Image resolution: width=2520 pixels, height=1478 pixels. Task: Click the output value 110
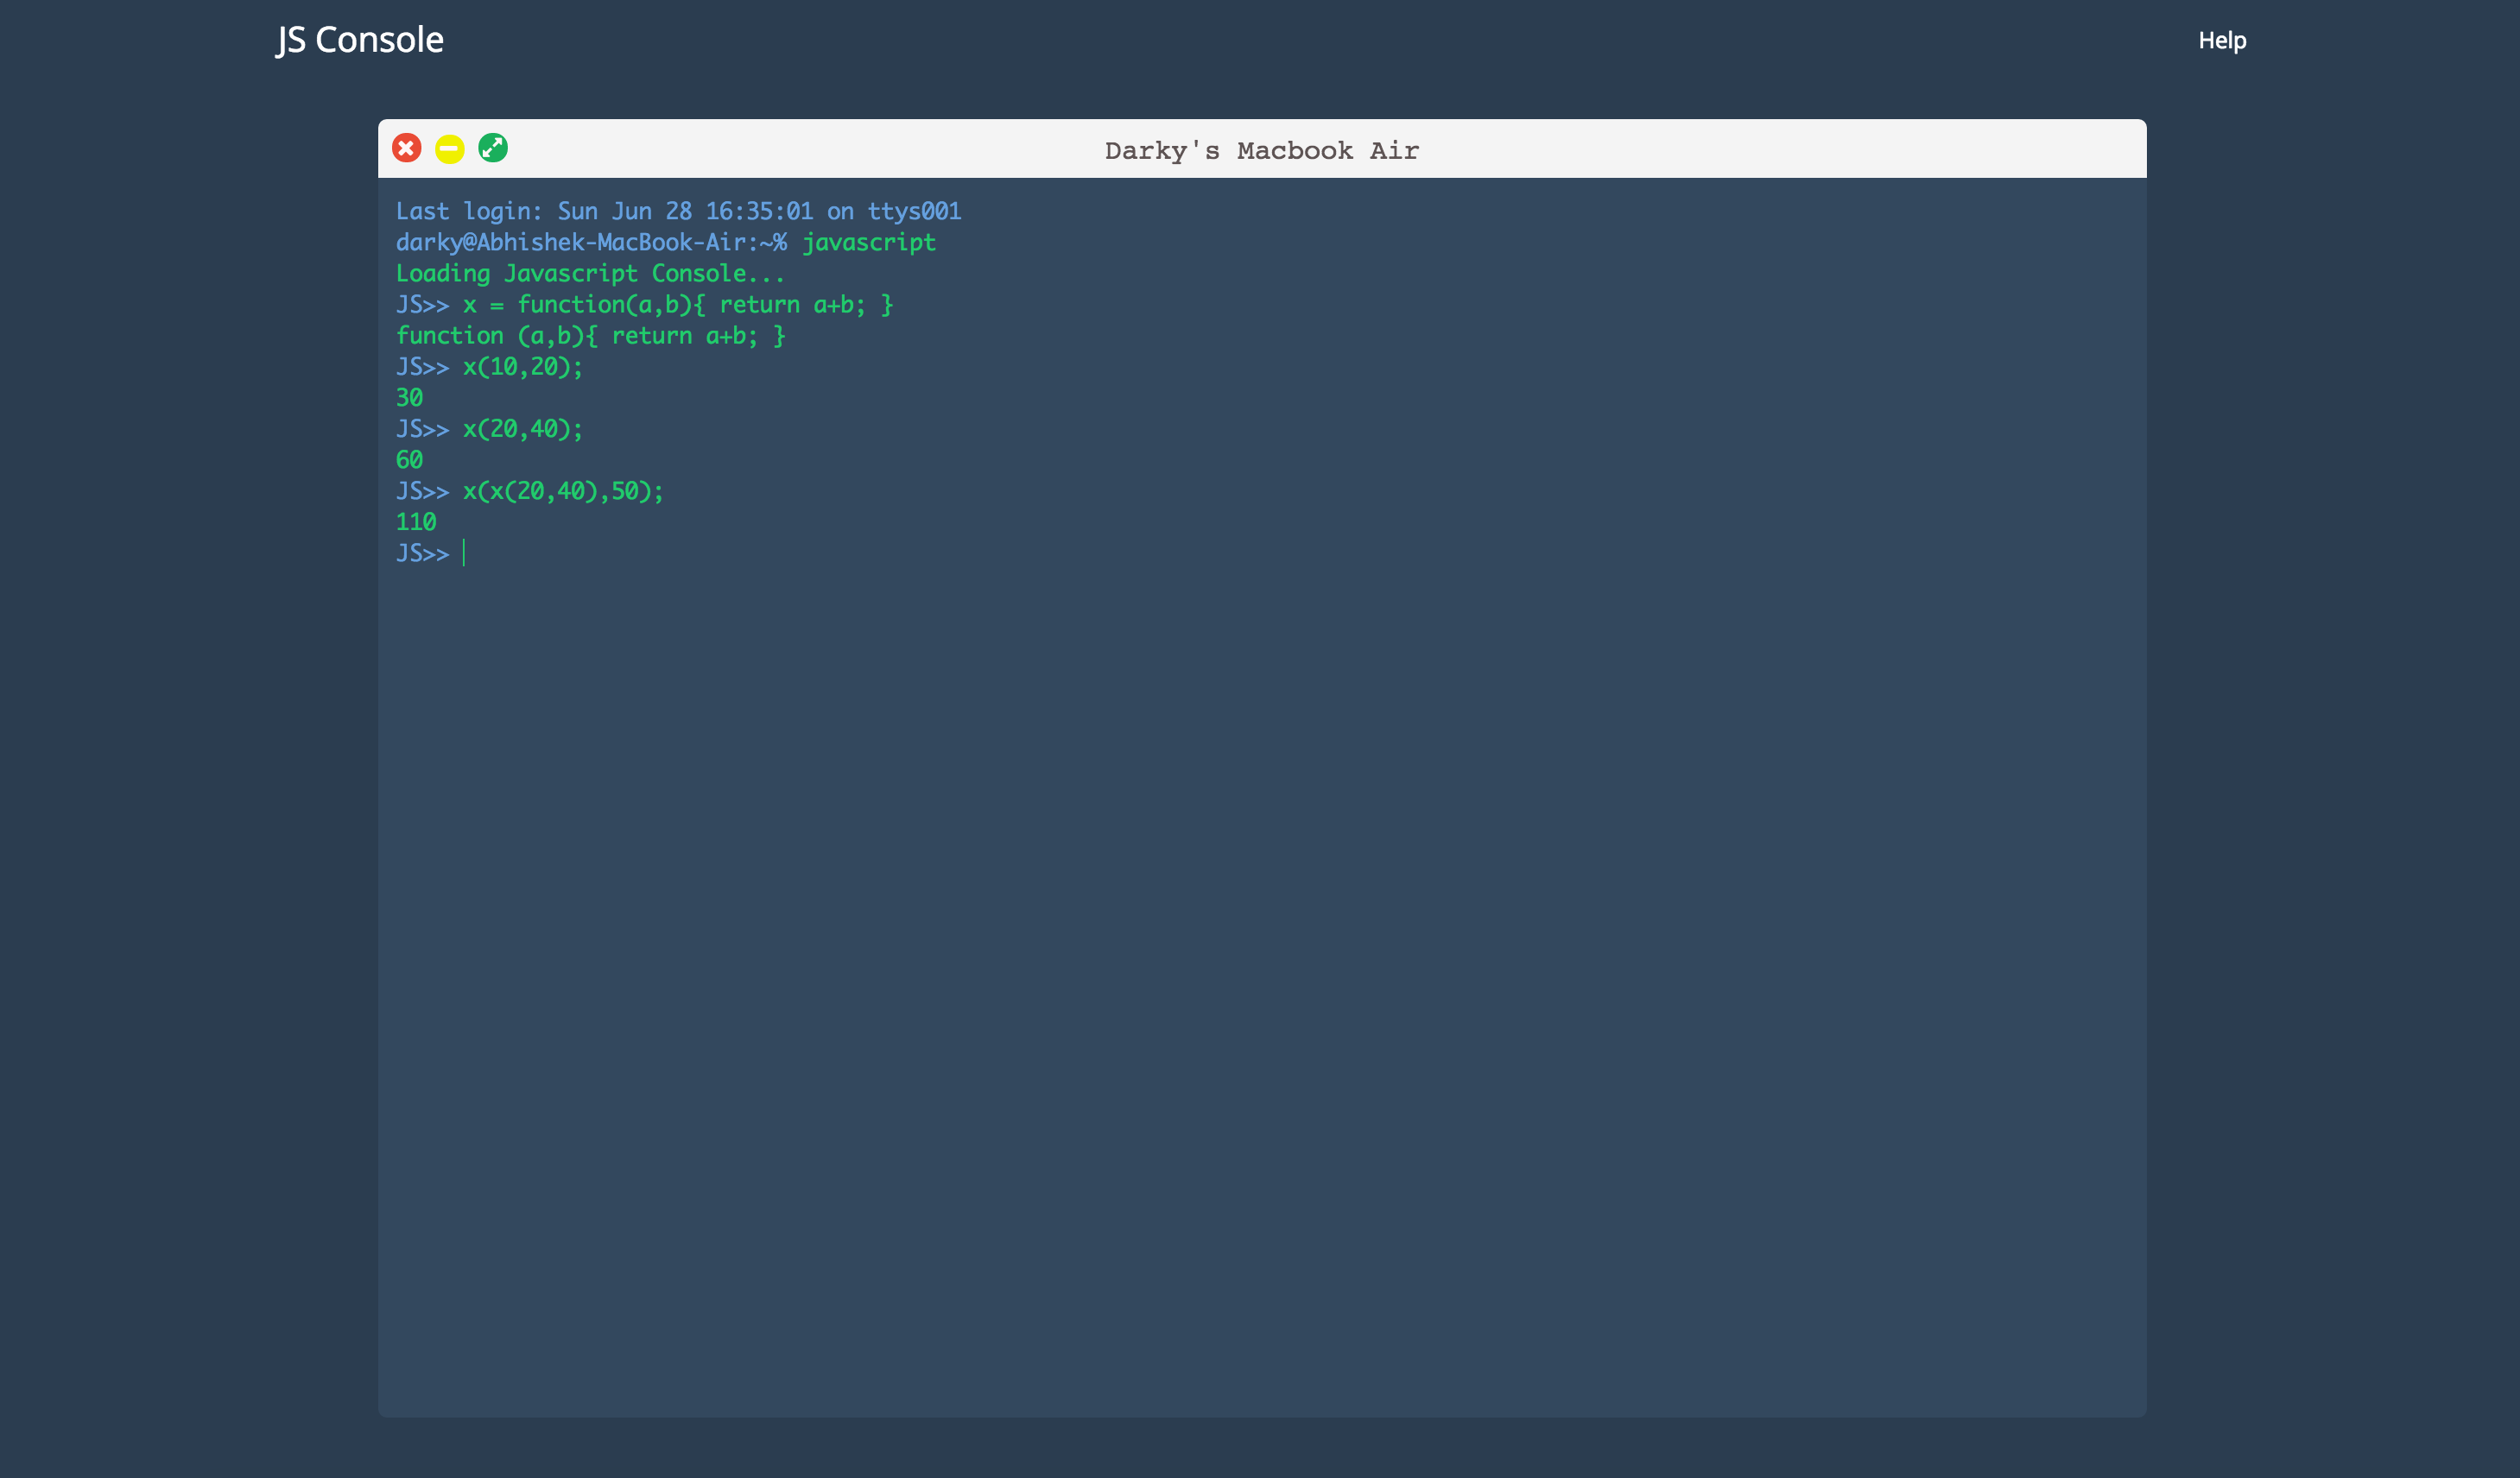click(416, 522)
